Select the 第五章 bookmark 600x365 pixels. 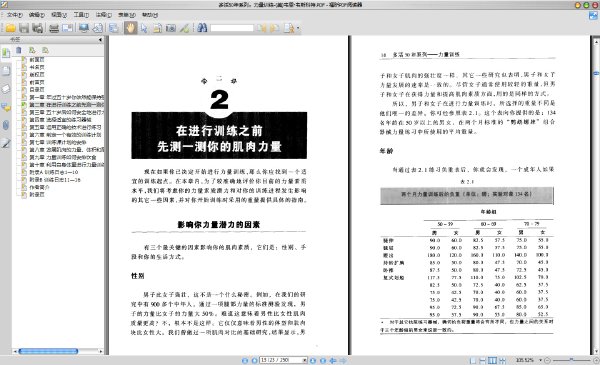coord(65,127)
